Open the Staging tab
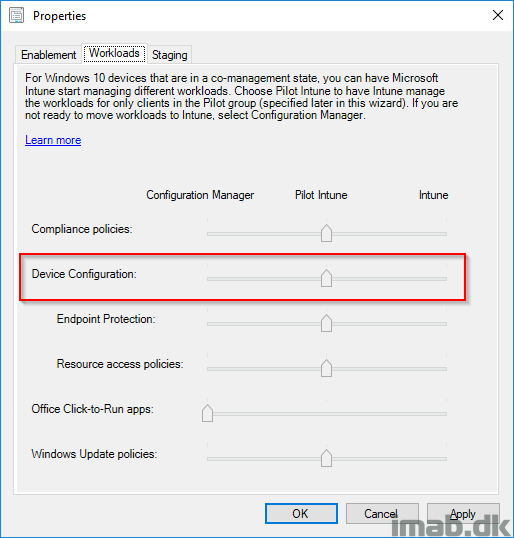The height and width of the screenshot is (538, 514). click(x=170, y=55)
